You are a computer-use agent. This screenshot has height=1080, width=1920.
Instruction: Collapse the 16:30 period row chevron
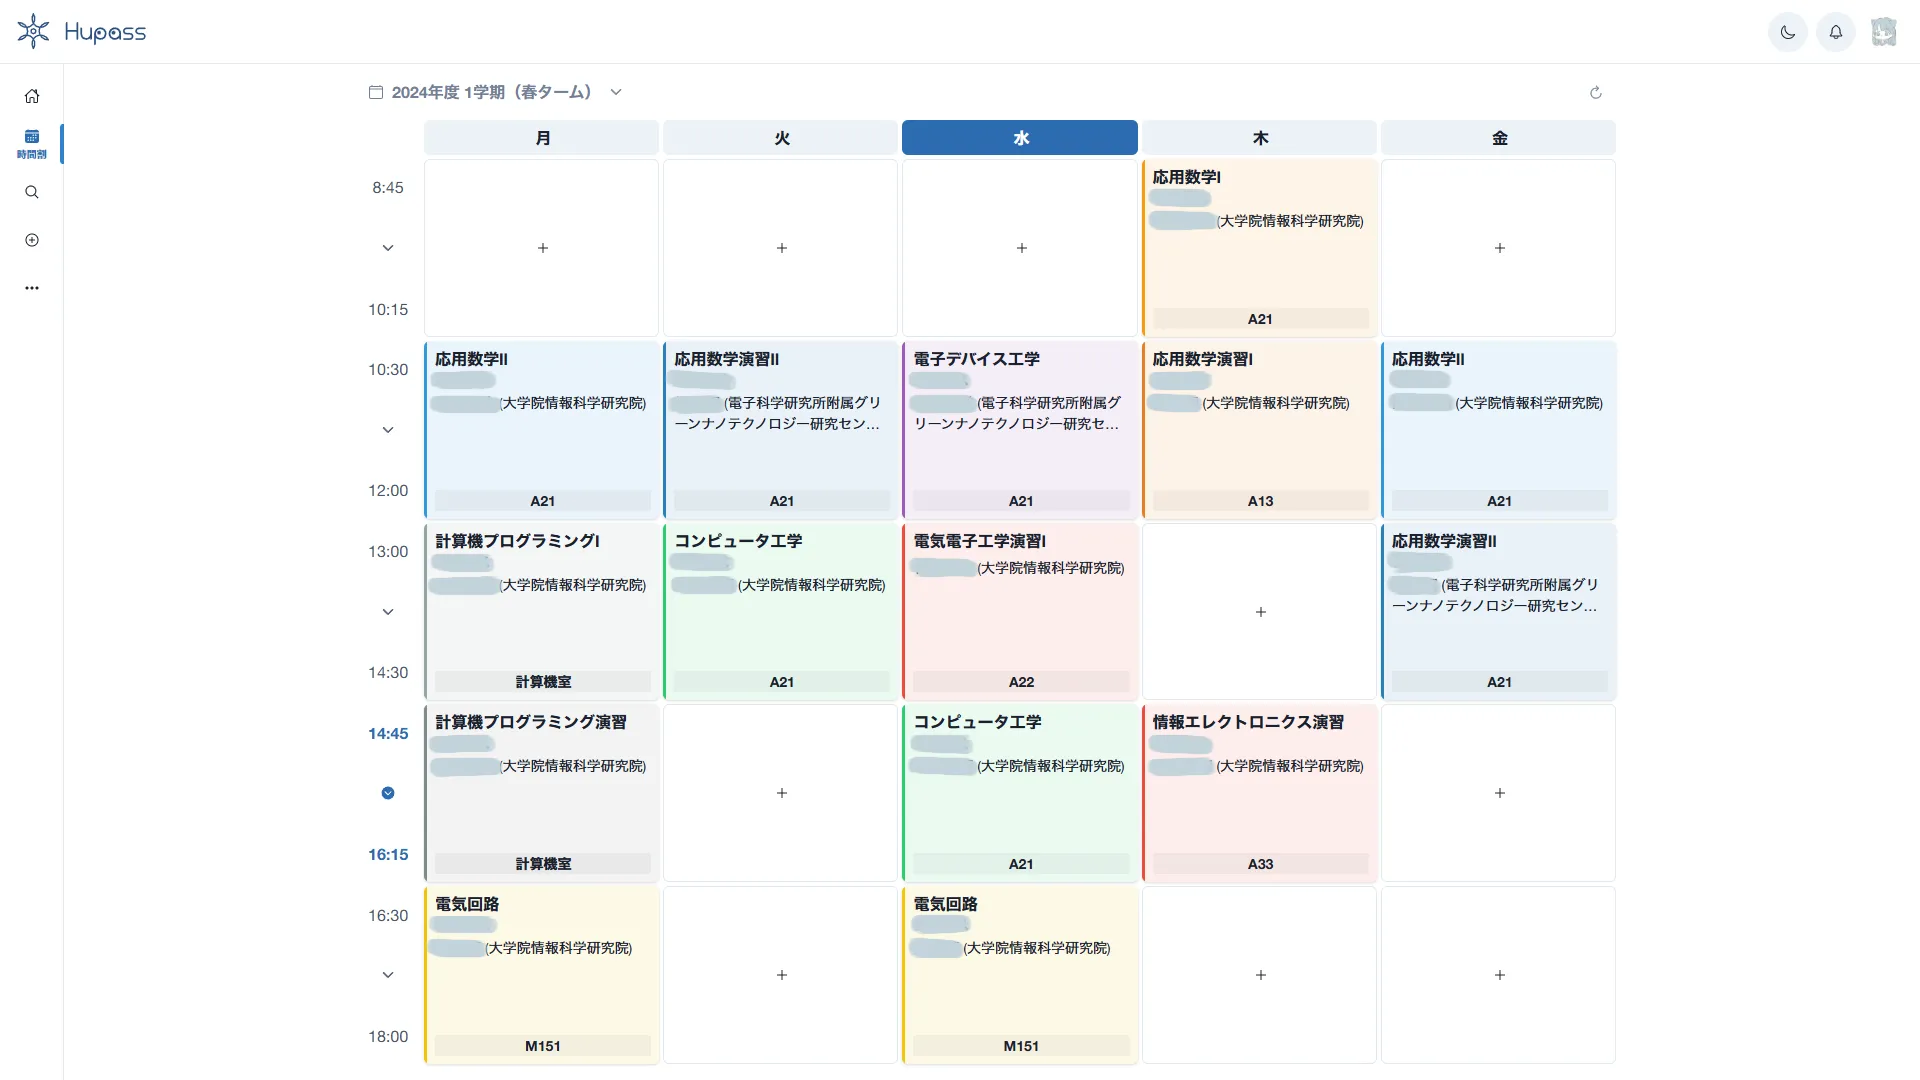click(x=388, y=975)
